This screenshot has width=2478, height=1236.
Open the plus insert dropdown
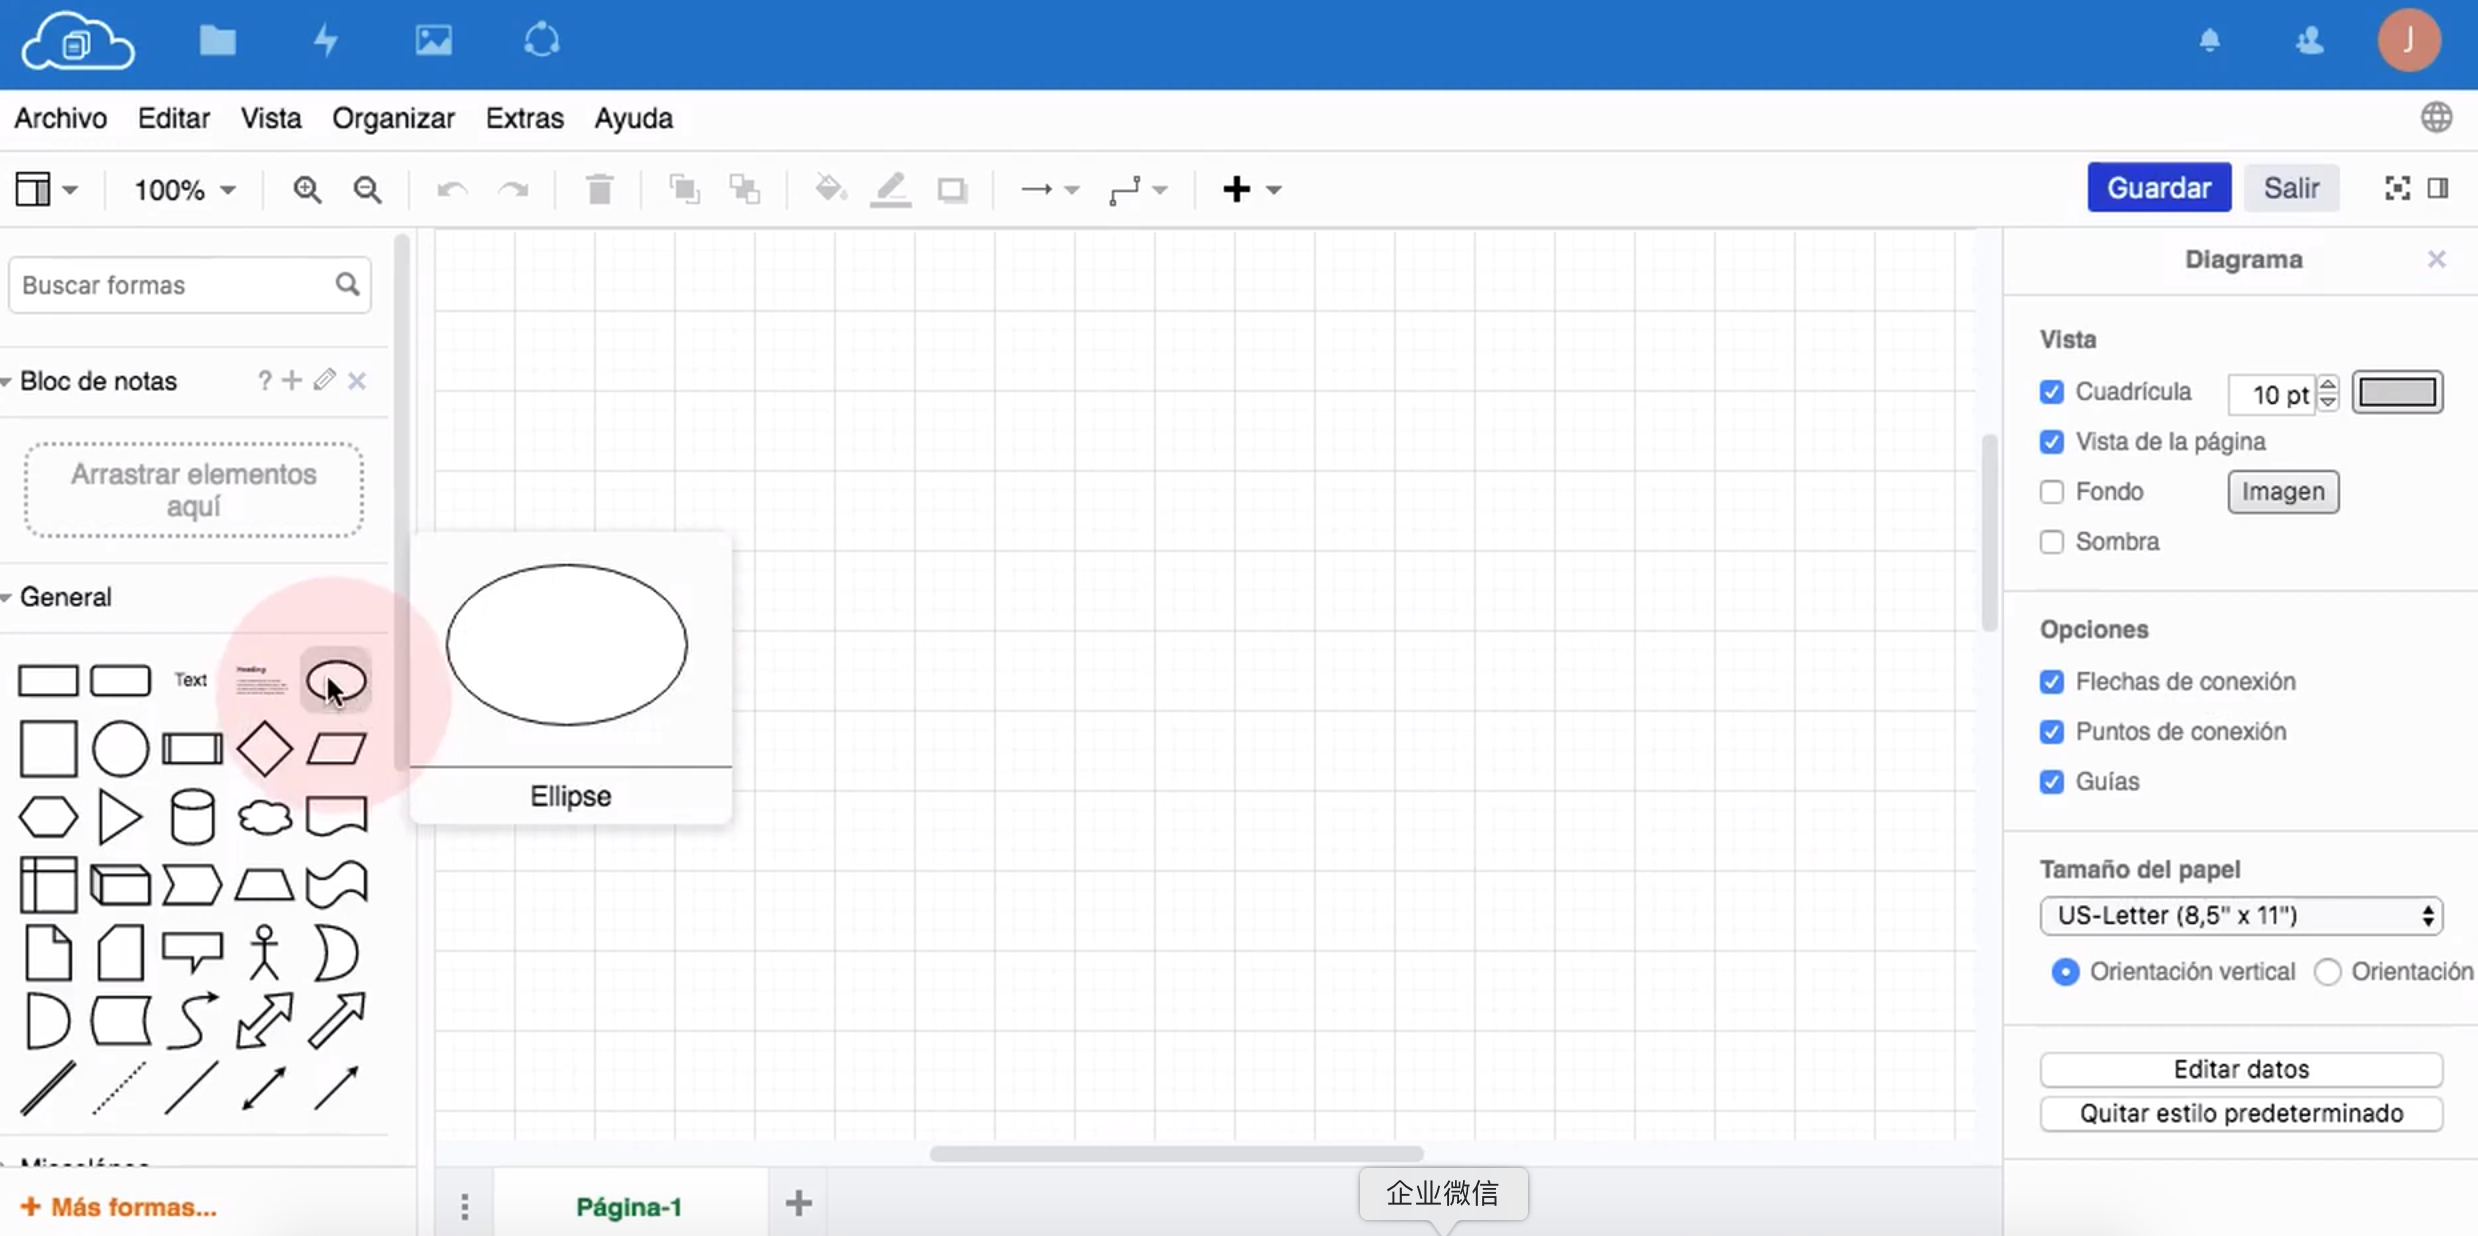(x=1251, y=189)
